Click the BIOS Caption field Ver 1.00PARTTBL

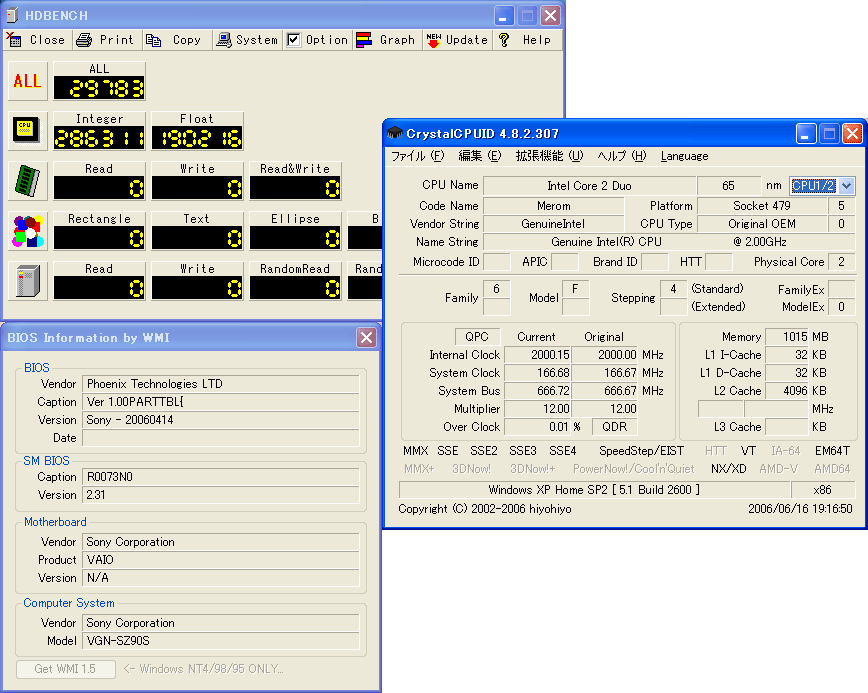coord(221,402)
